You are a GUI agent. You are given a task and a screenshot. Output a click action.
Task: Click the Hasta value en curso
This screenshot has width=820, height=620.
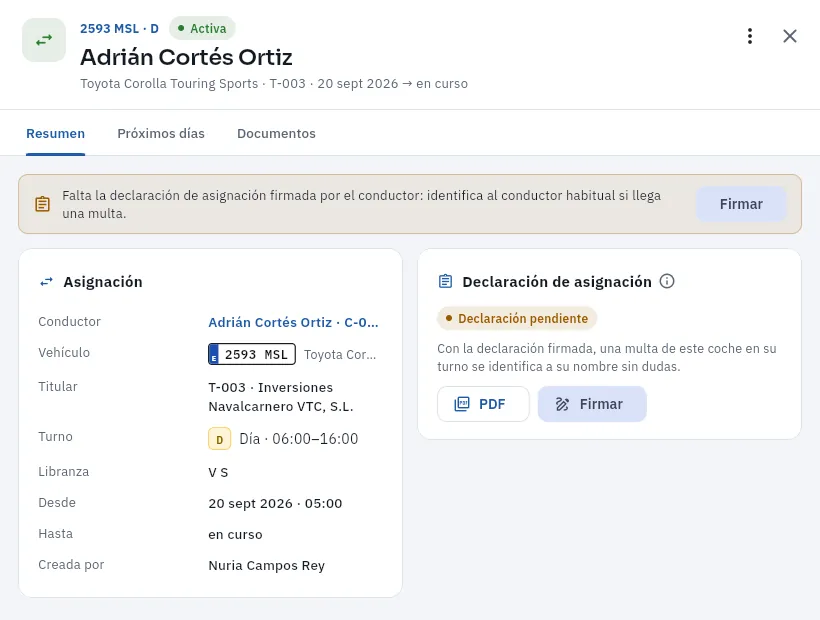pyautogui.click(x=235, y=534)
